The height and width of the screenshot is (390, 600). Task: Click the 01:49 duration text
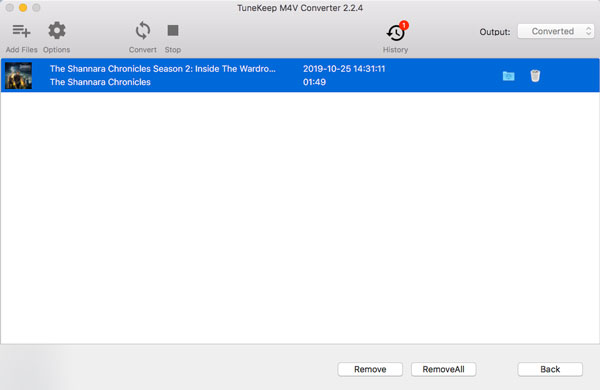(x=315, y=82)
